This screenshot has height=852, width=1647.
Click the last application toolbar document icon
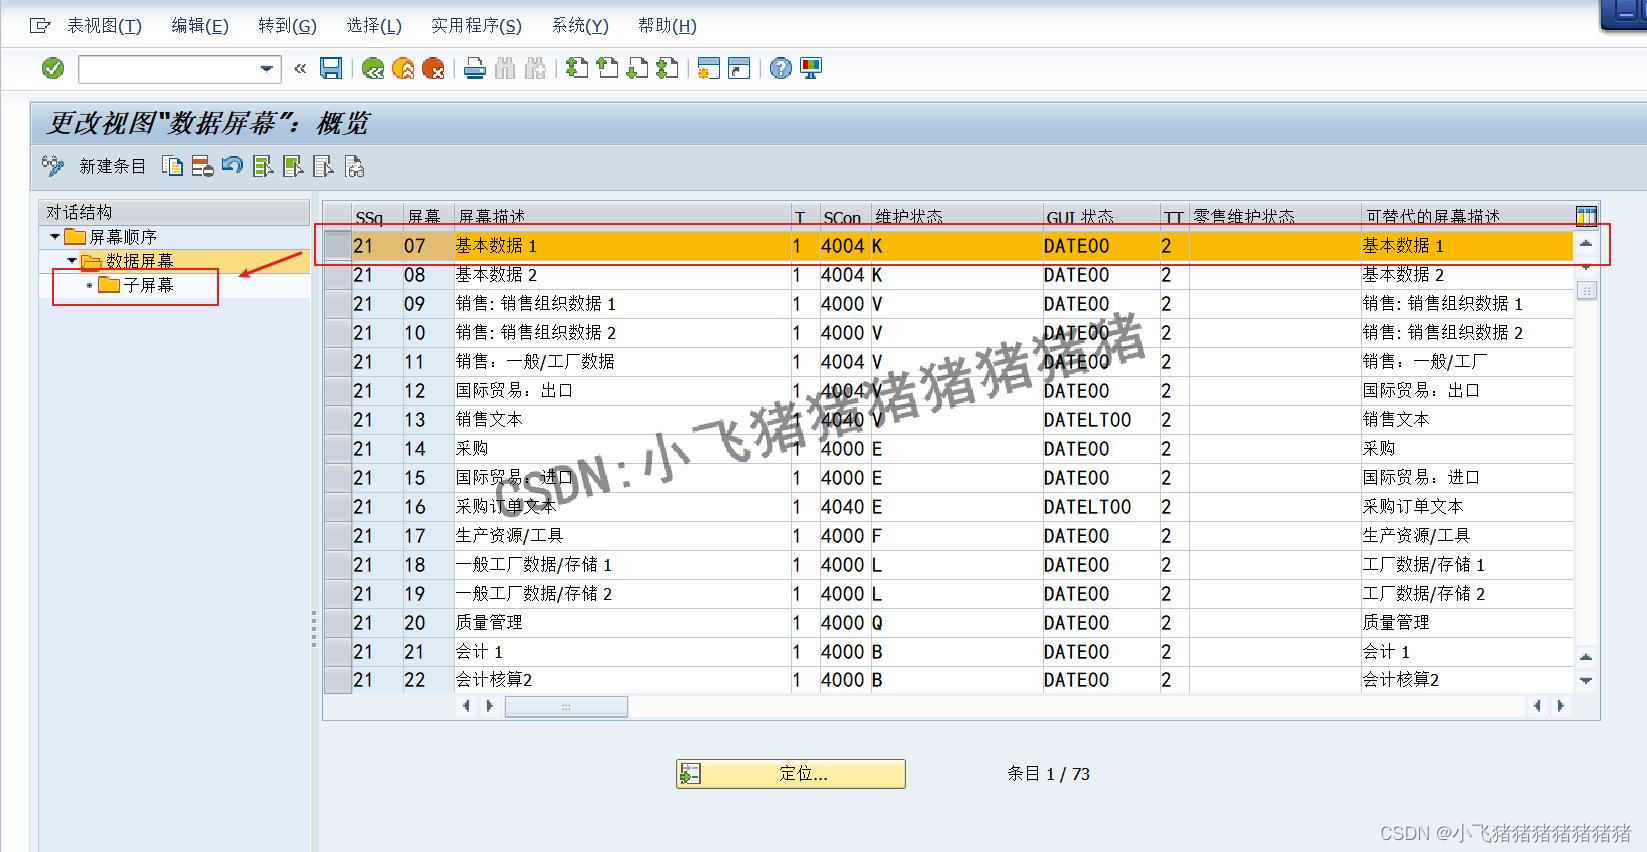pyautogui.click(x=354, y=166)
